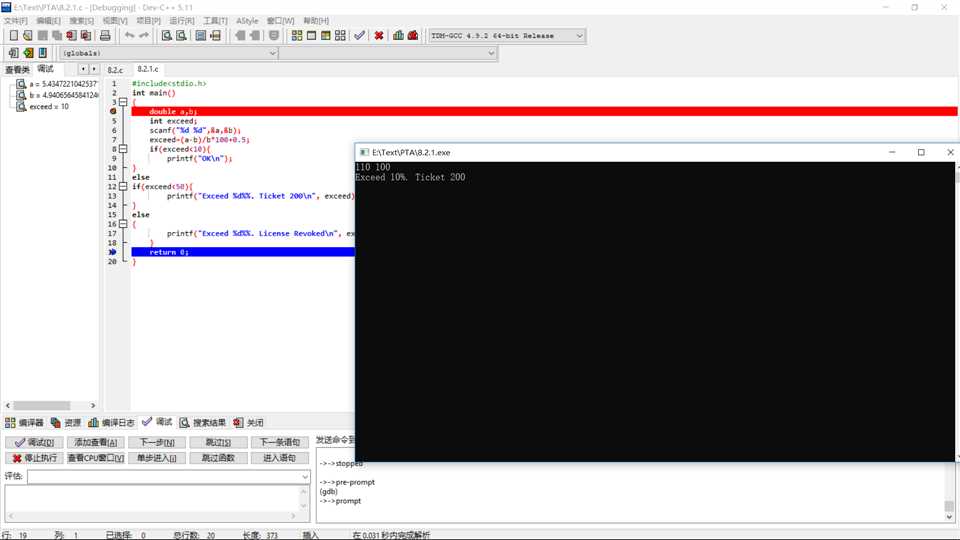Viewport: 960px width, 540px height.
Task: Click the Delete profiling information icon
Action: [x=413, y=36]
